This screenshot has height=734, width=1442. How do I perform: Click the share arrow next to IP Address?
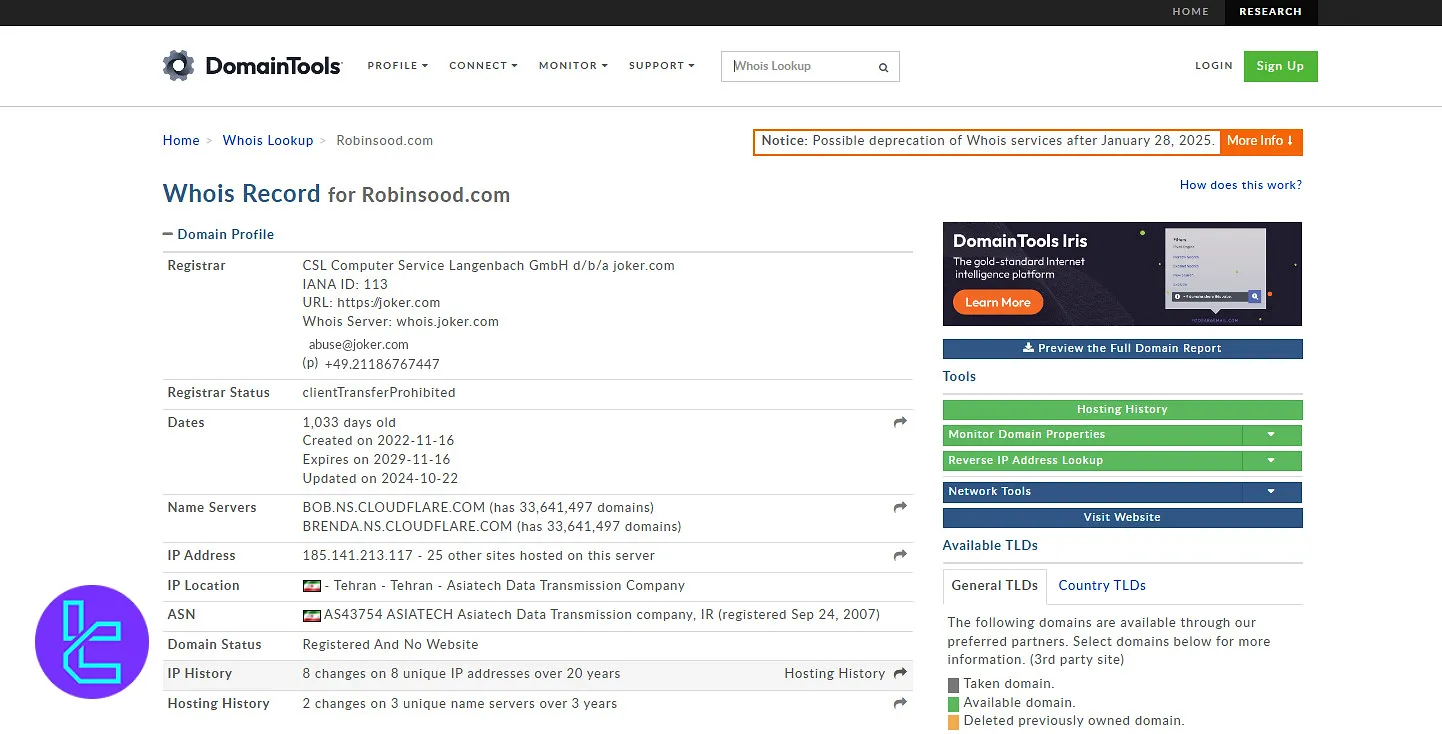899,555
